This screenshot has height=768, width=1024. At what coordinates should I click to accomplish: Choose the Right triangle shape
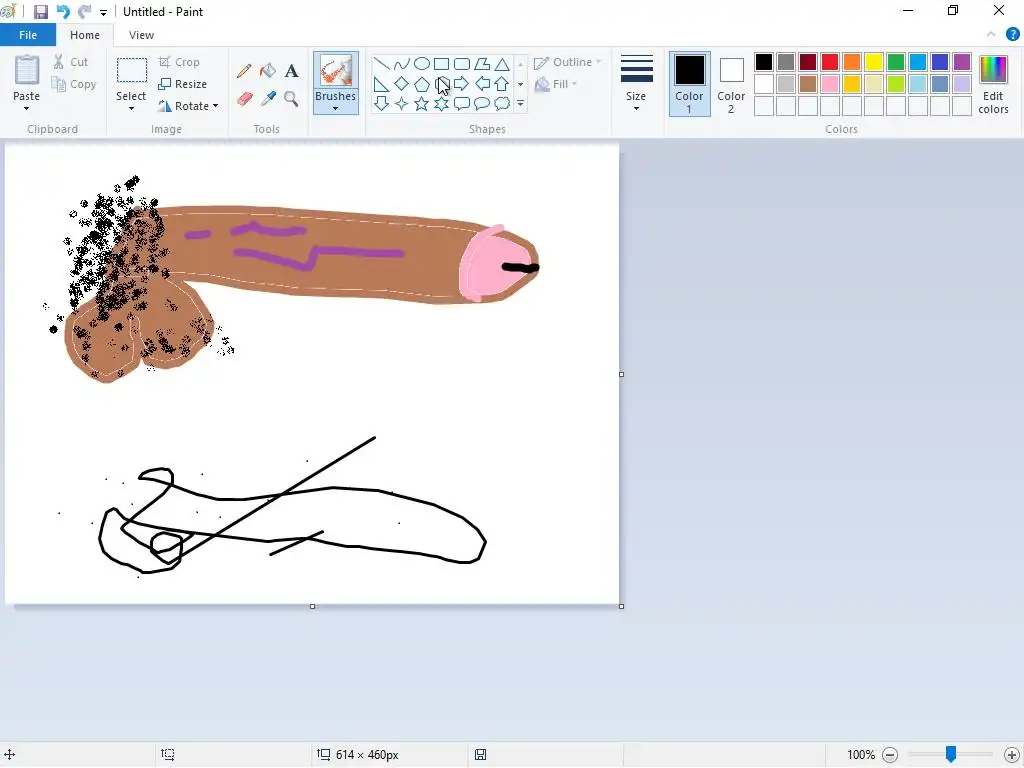[x=381, y=84]
